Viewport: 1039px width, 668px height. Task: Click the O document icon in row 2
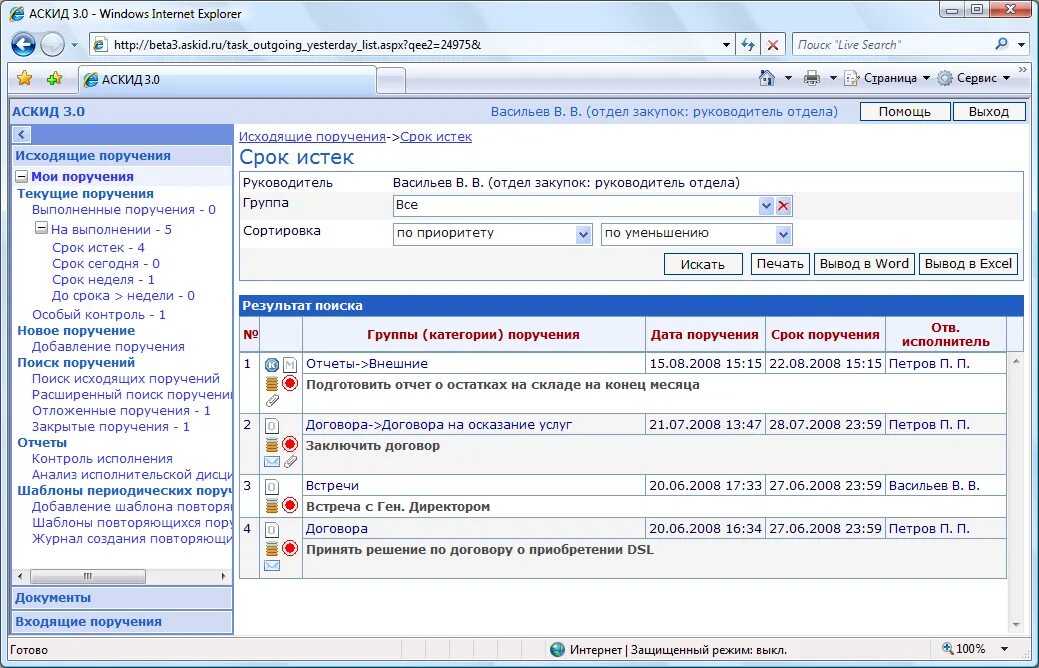pyautogui.click(x=272, y=425)
